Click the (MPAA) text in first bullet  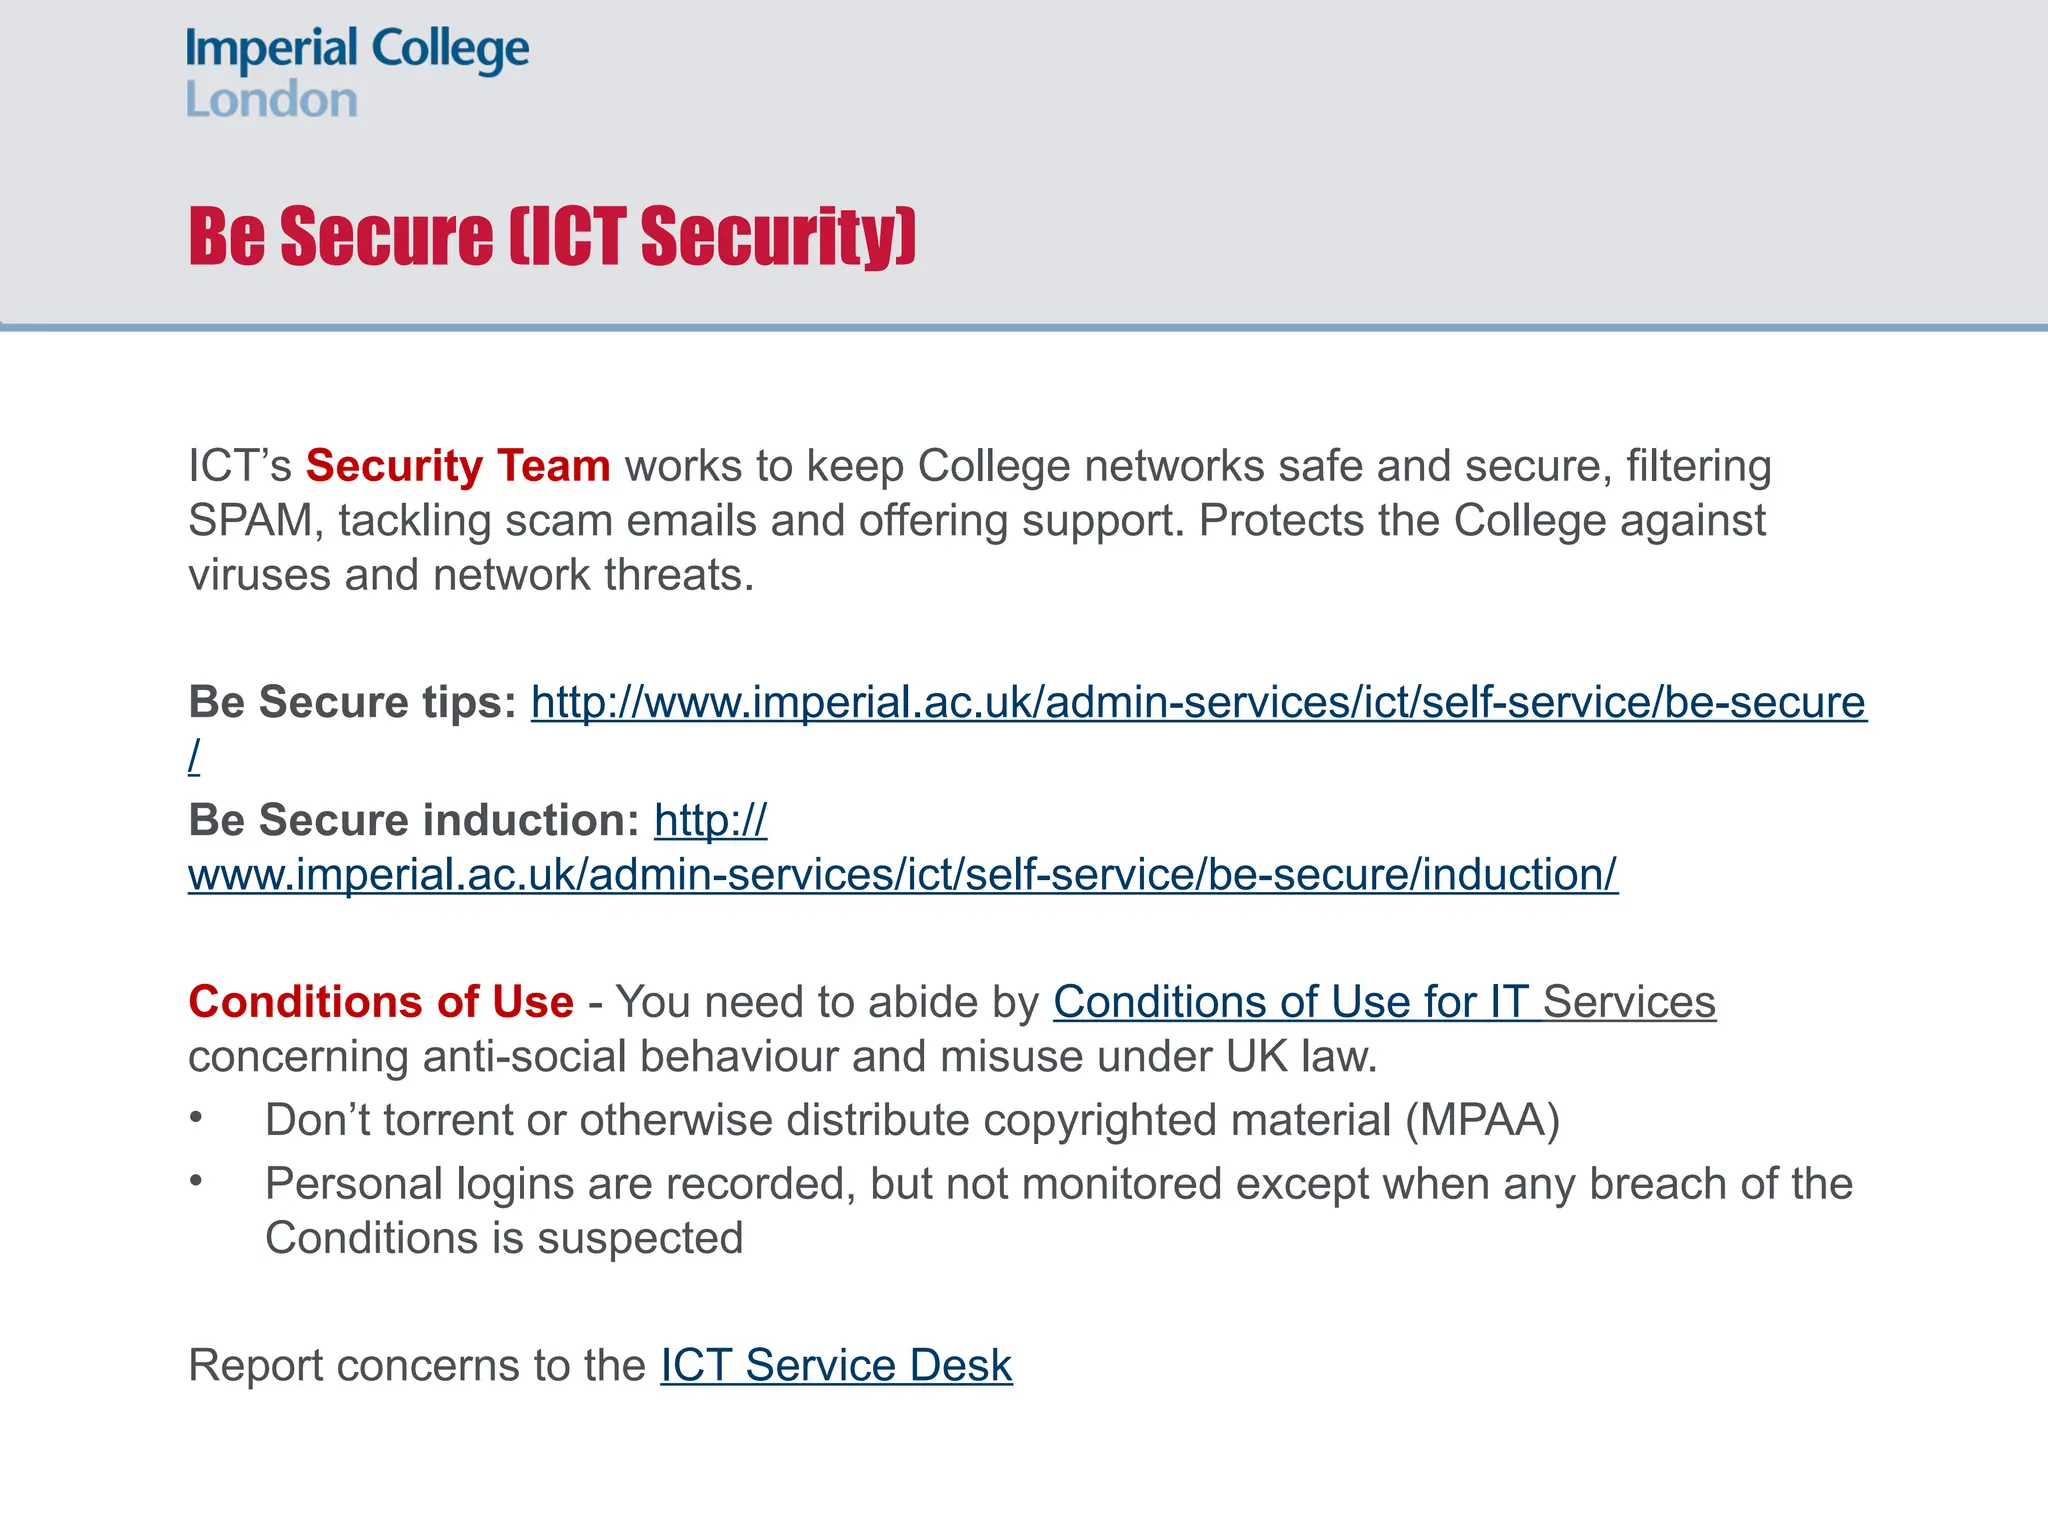[x=1483, y=1120]
